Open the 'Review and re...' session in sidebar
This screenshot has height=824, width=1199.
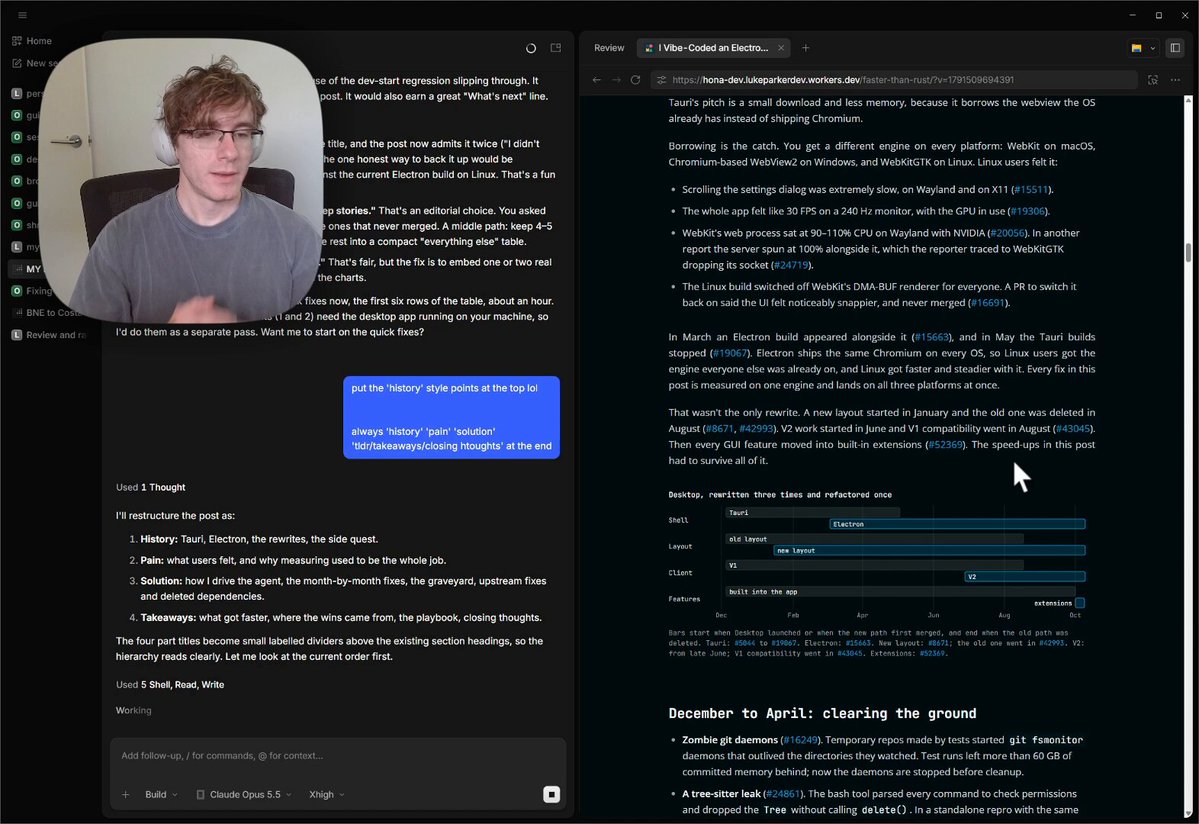pyautogui.click(x=50, y=335)
